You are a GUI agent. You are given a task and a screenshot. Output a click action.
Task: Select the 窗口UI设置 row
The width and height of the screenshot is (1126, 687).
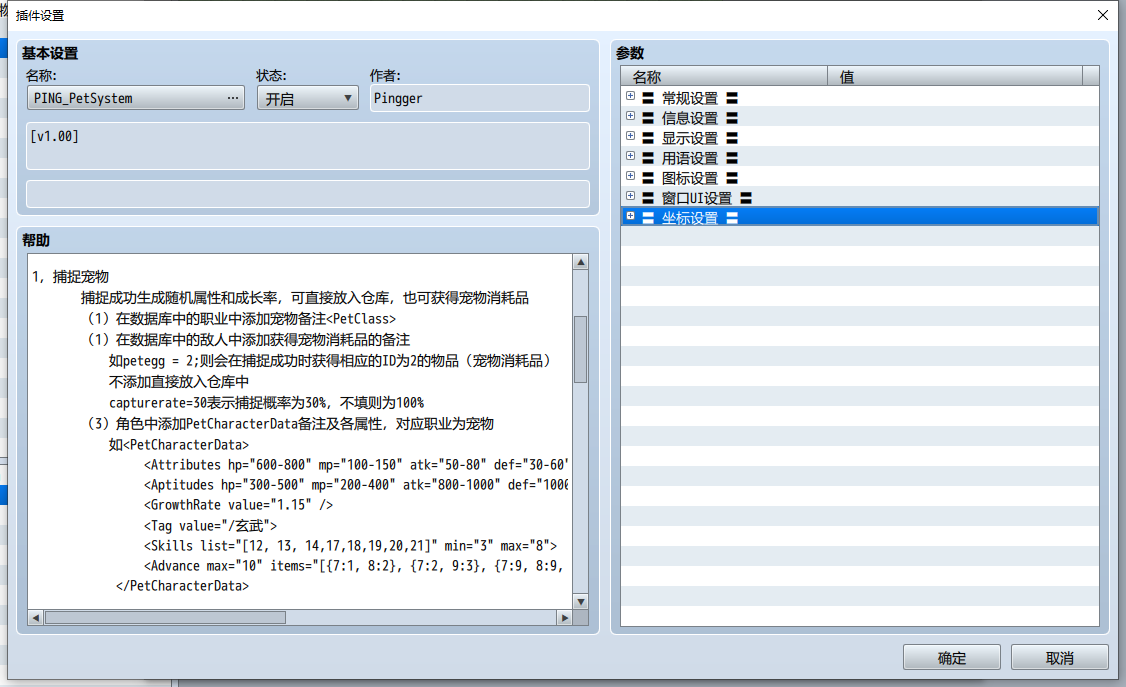click(x=860, y=197)
